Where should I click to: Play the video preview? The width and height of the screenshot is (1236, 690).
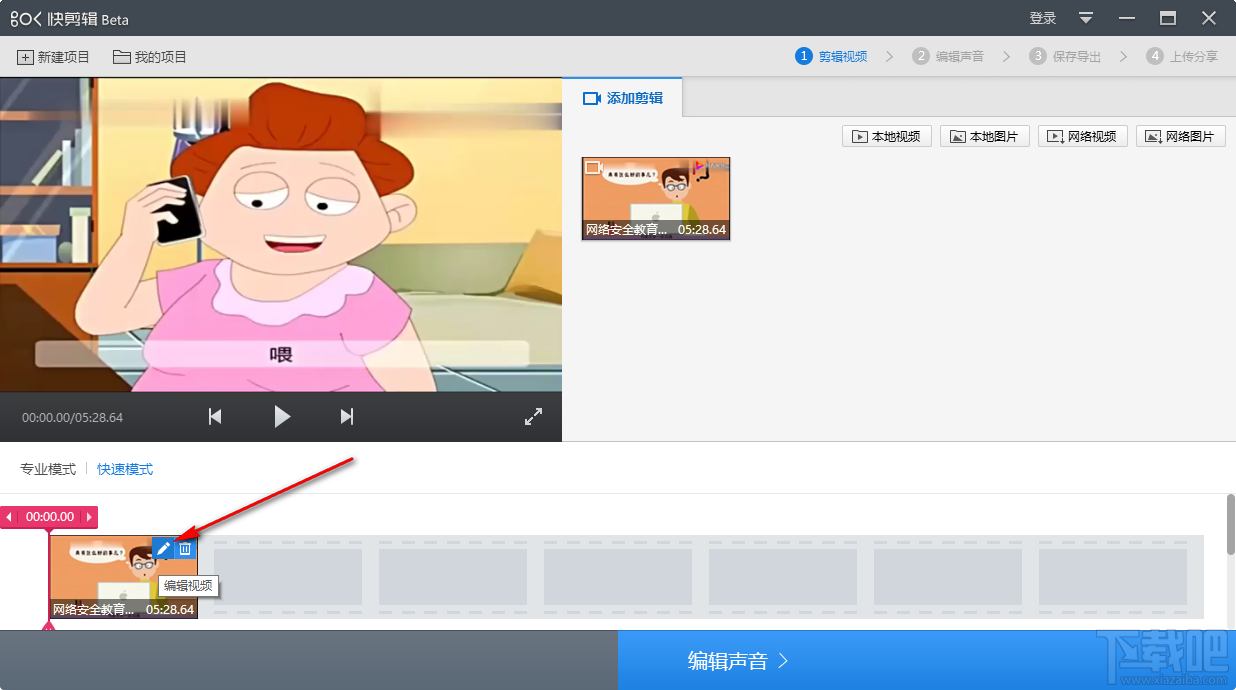click(x=282, y=417)
